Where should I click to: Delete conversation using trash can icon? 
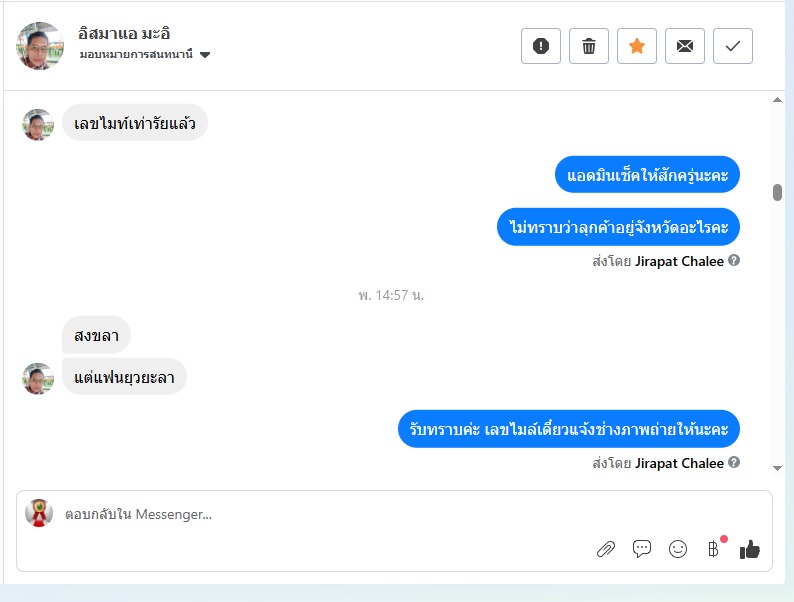pos(588,46)
